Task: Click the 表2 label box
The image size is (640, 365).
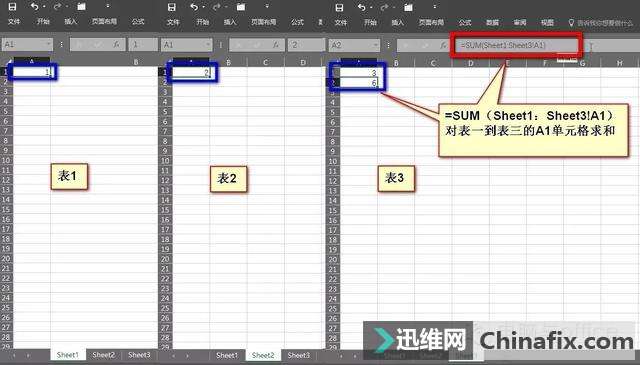Action: (228, 178)
